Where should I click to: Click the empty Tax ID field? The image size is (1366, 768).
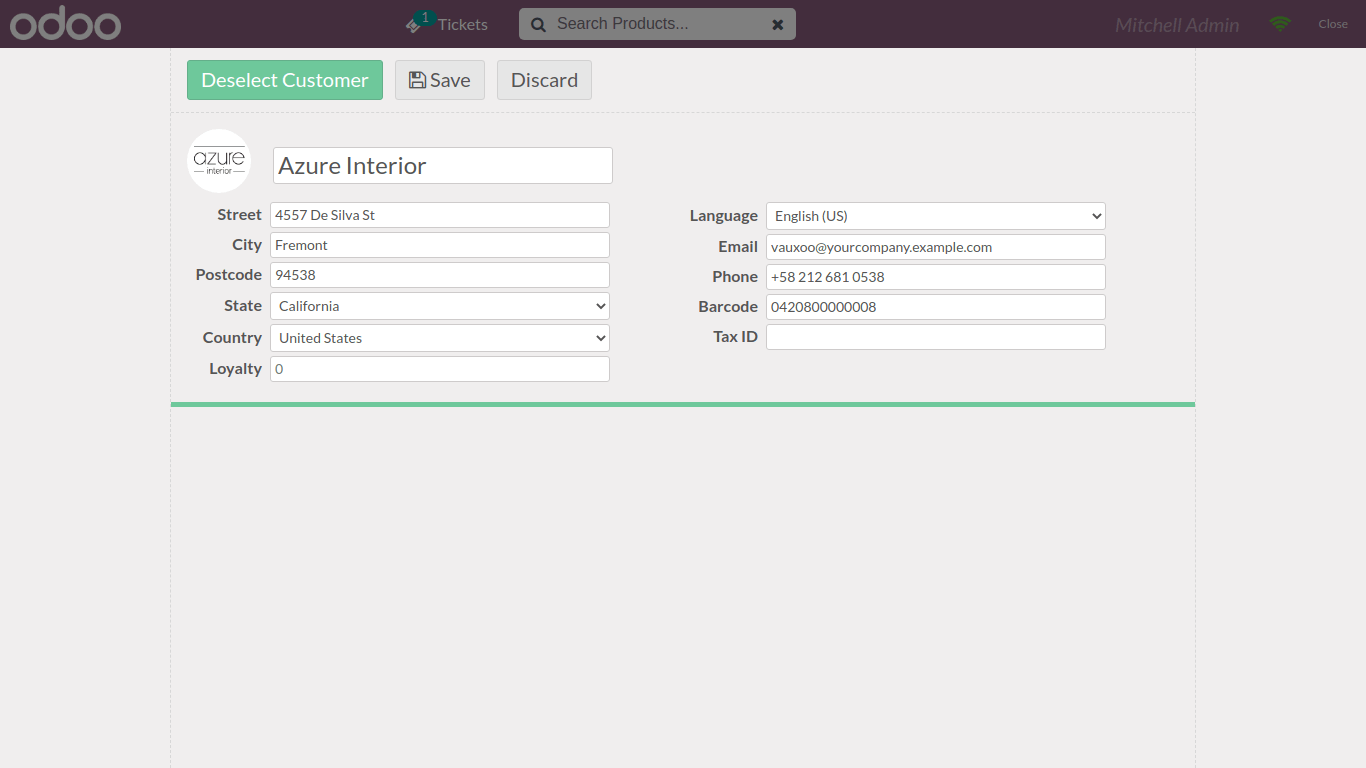point(936,337)
